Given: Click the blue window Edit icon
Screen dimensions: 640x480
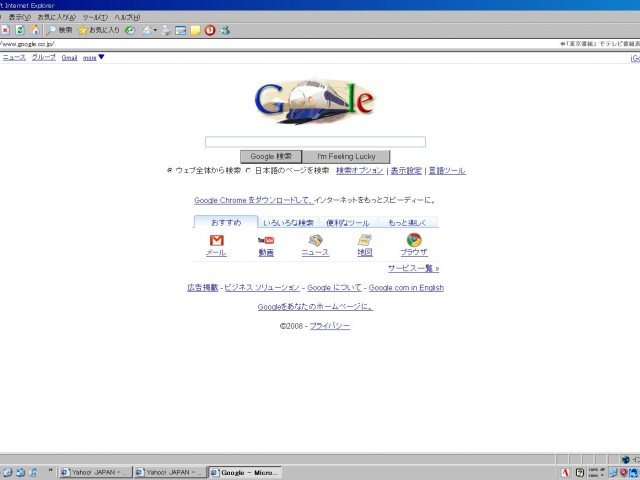Looking at the screenshot, I should [x=180, y=31].
